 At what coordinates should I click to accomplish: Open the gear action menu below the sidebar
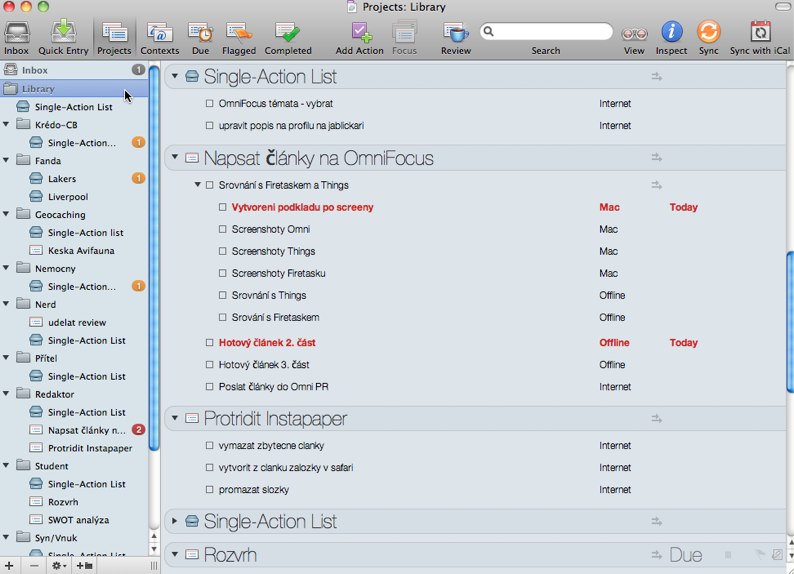click(59, 565)
